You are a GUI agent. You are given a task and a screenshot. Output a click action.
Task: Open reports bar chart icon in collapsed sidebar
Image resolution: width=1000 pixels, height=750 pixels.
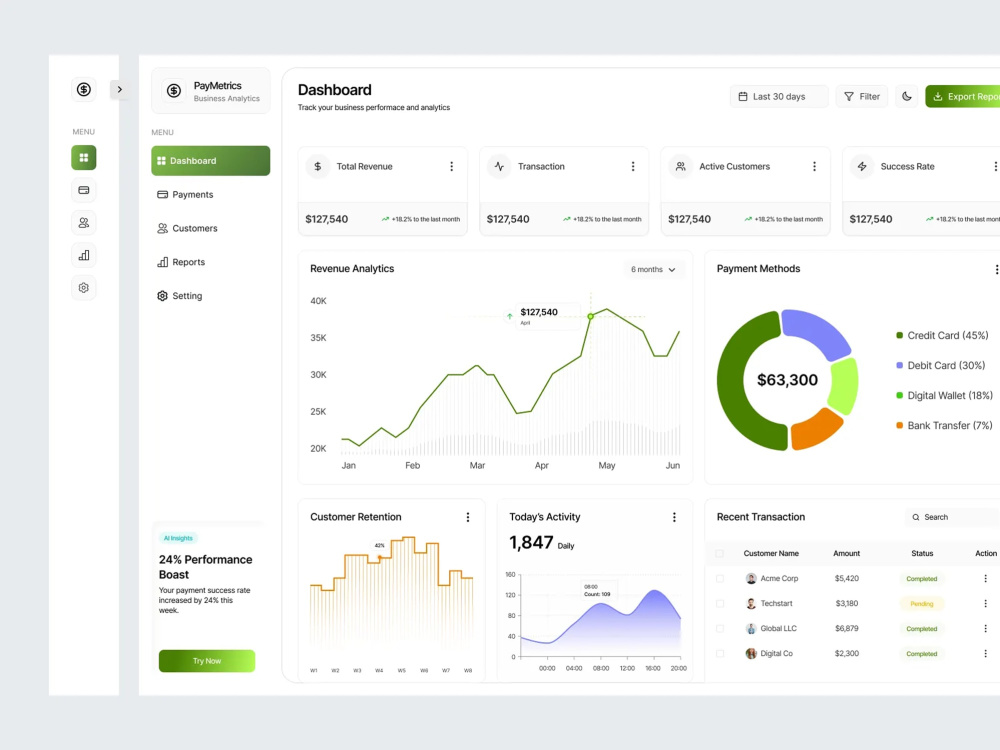84,255
